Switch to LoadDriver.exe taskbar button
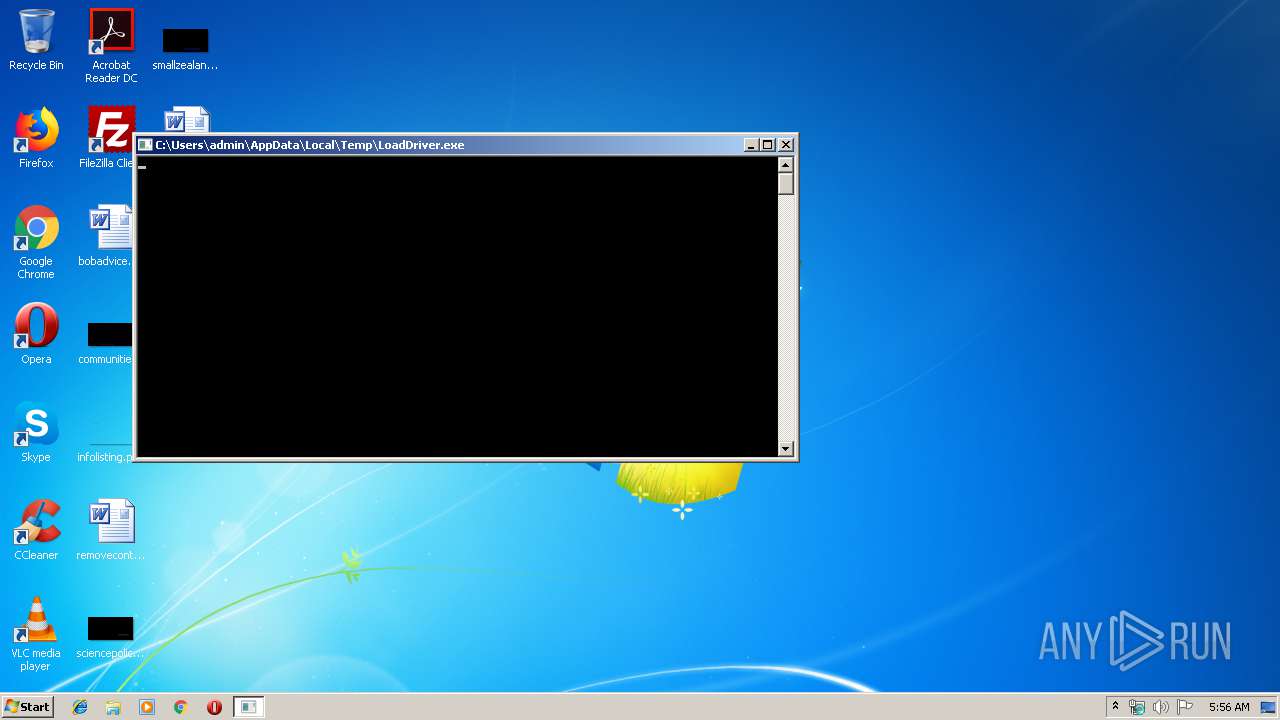Screen dimensions: 1280x720 [x=248, y=707]
